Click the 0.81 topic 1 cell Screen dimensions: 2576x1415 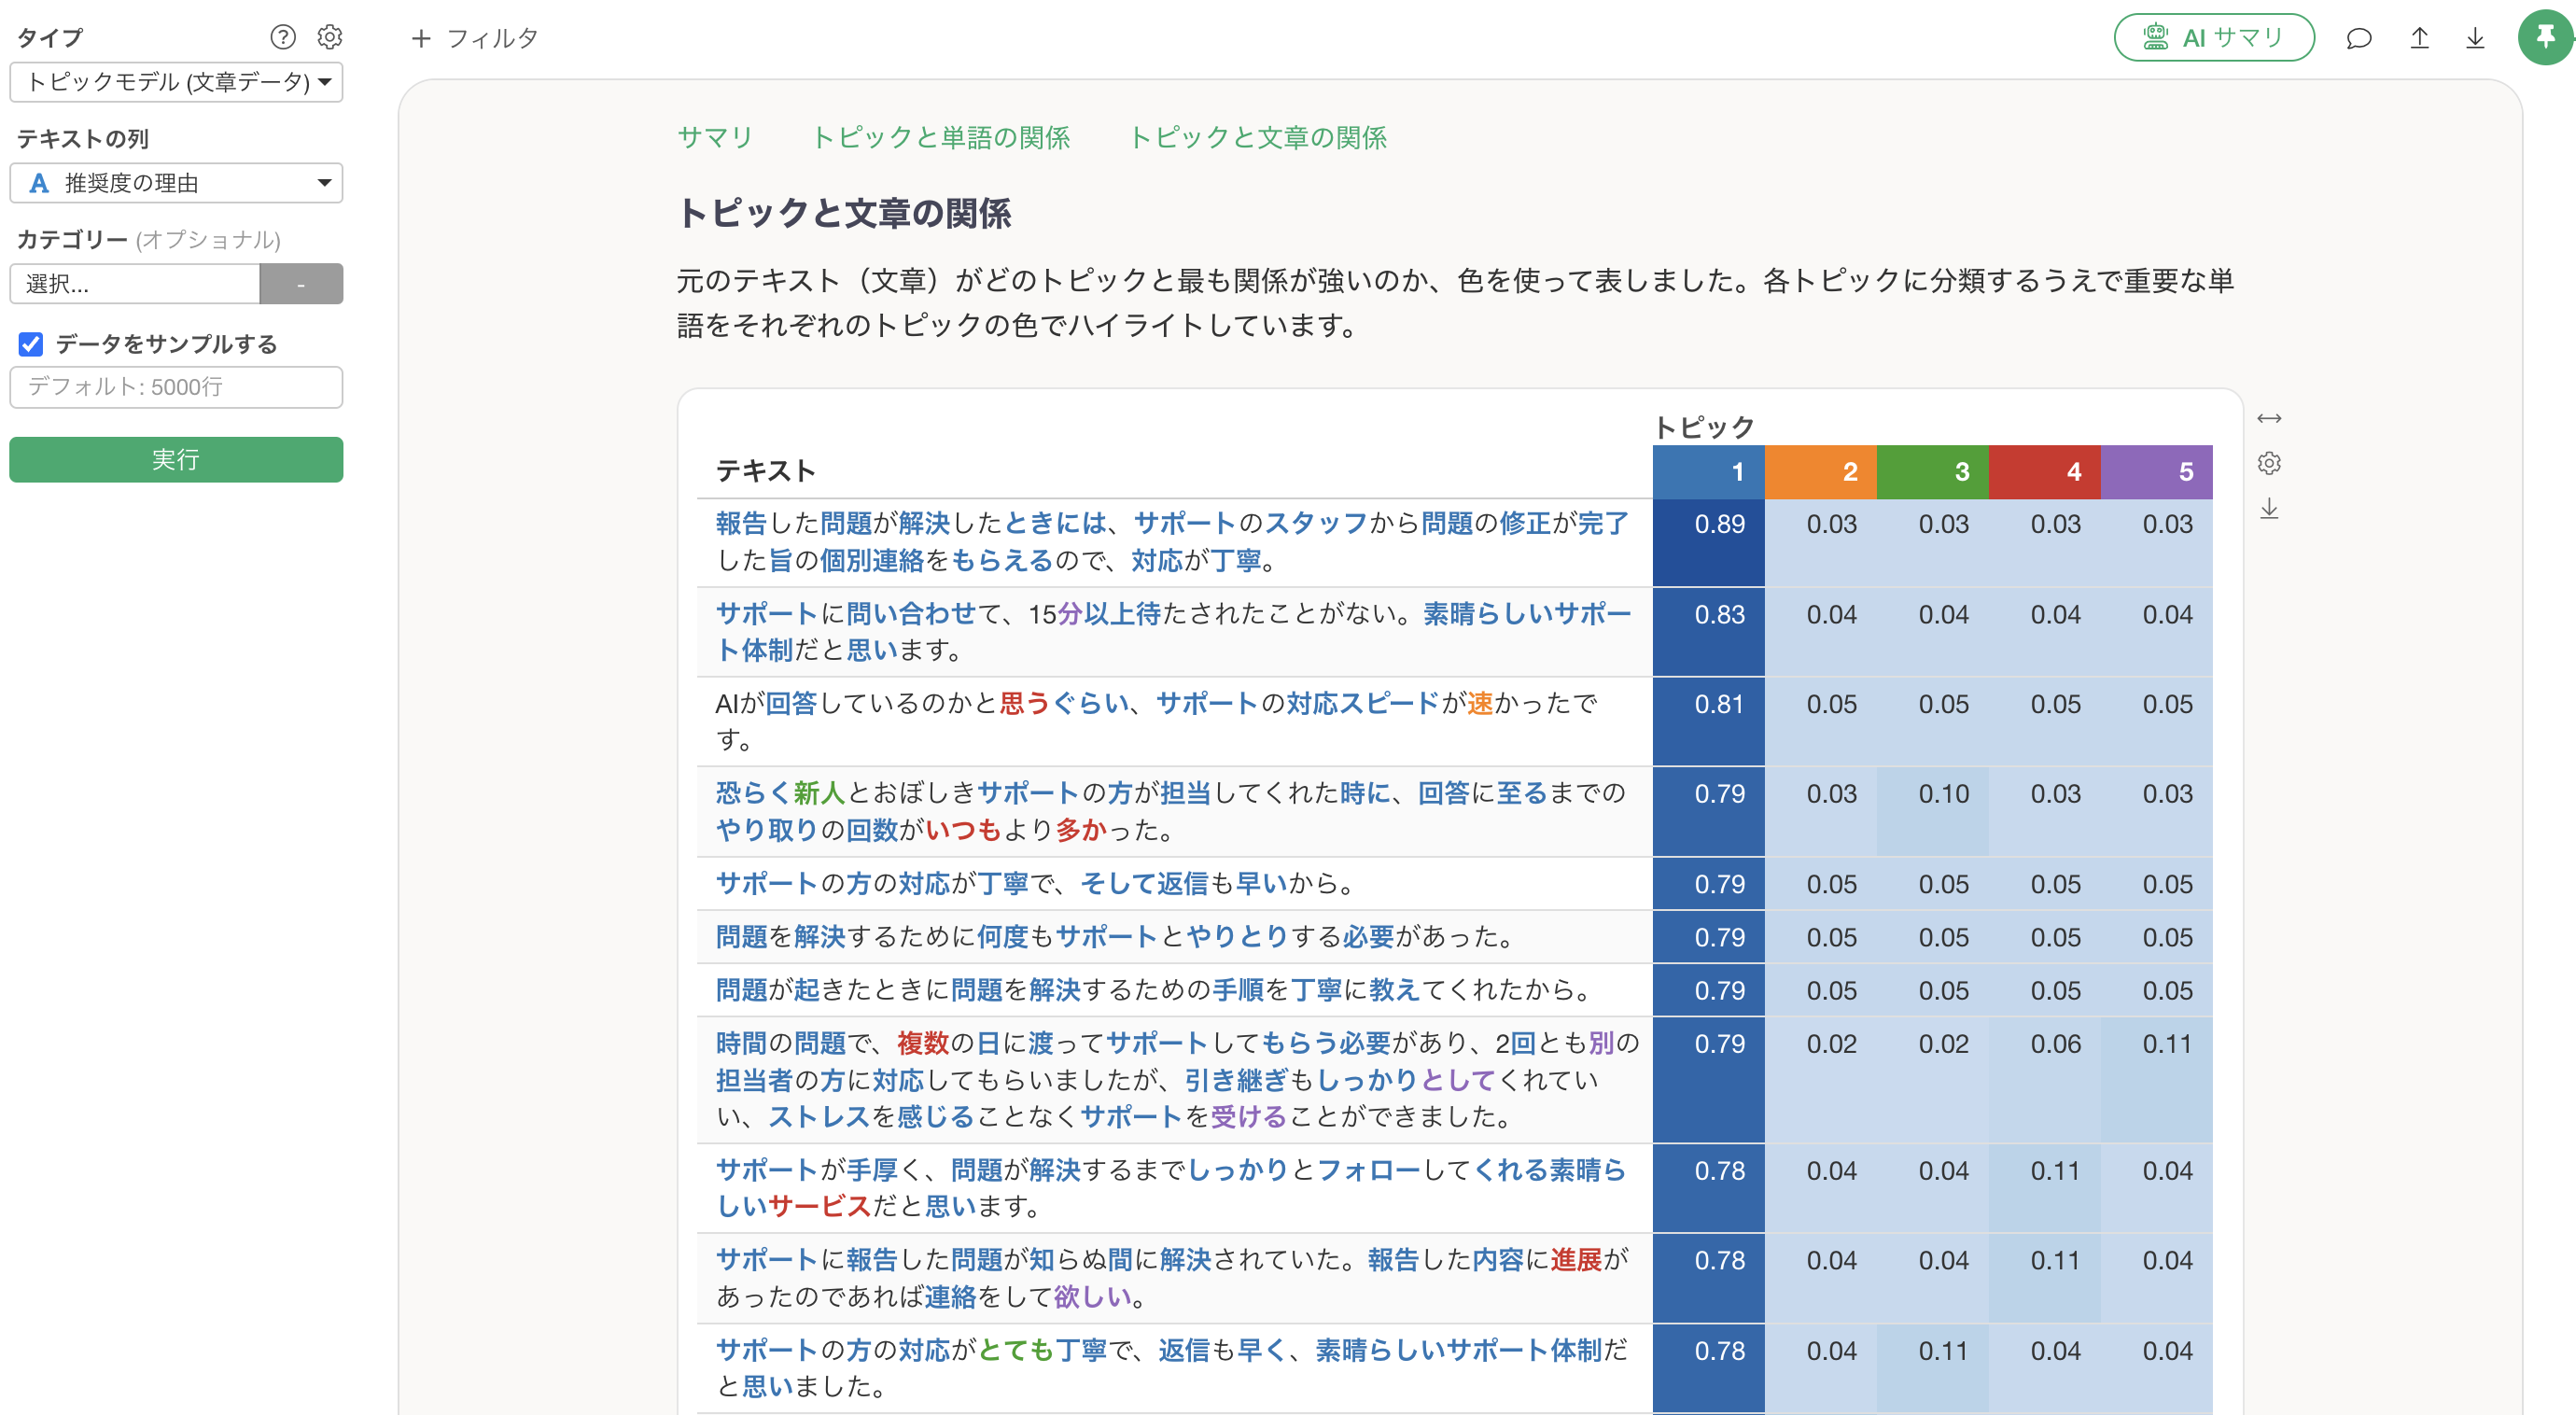(1708, 722)
